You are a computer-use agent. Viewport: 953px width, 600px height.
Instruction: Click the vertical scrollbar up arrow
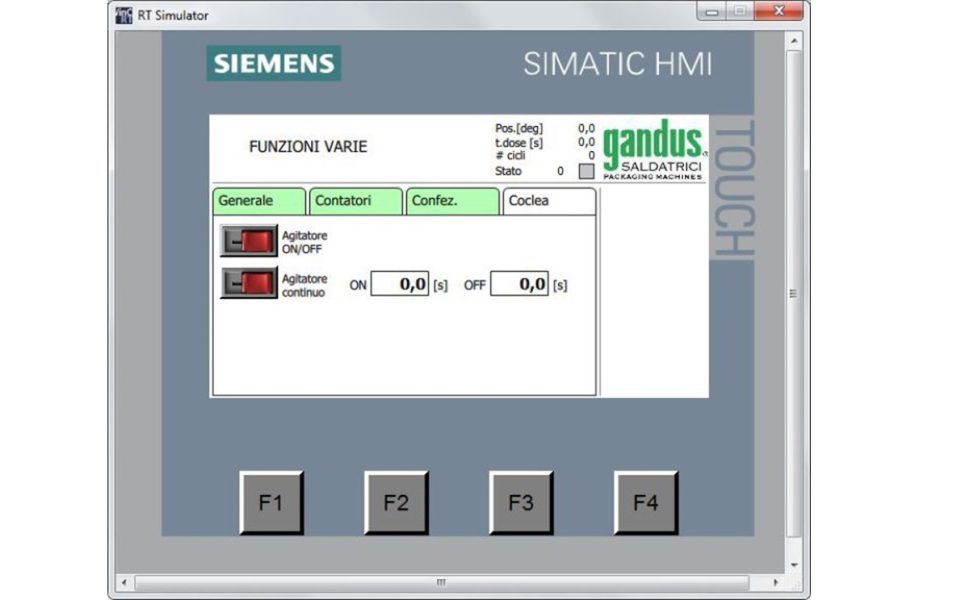pyautogui.click(x=794, y=41)
